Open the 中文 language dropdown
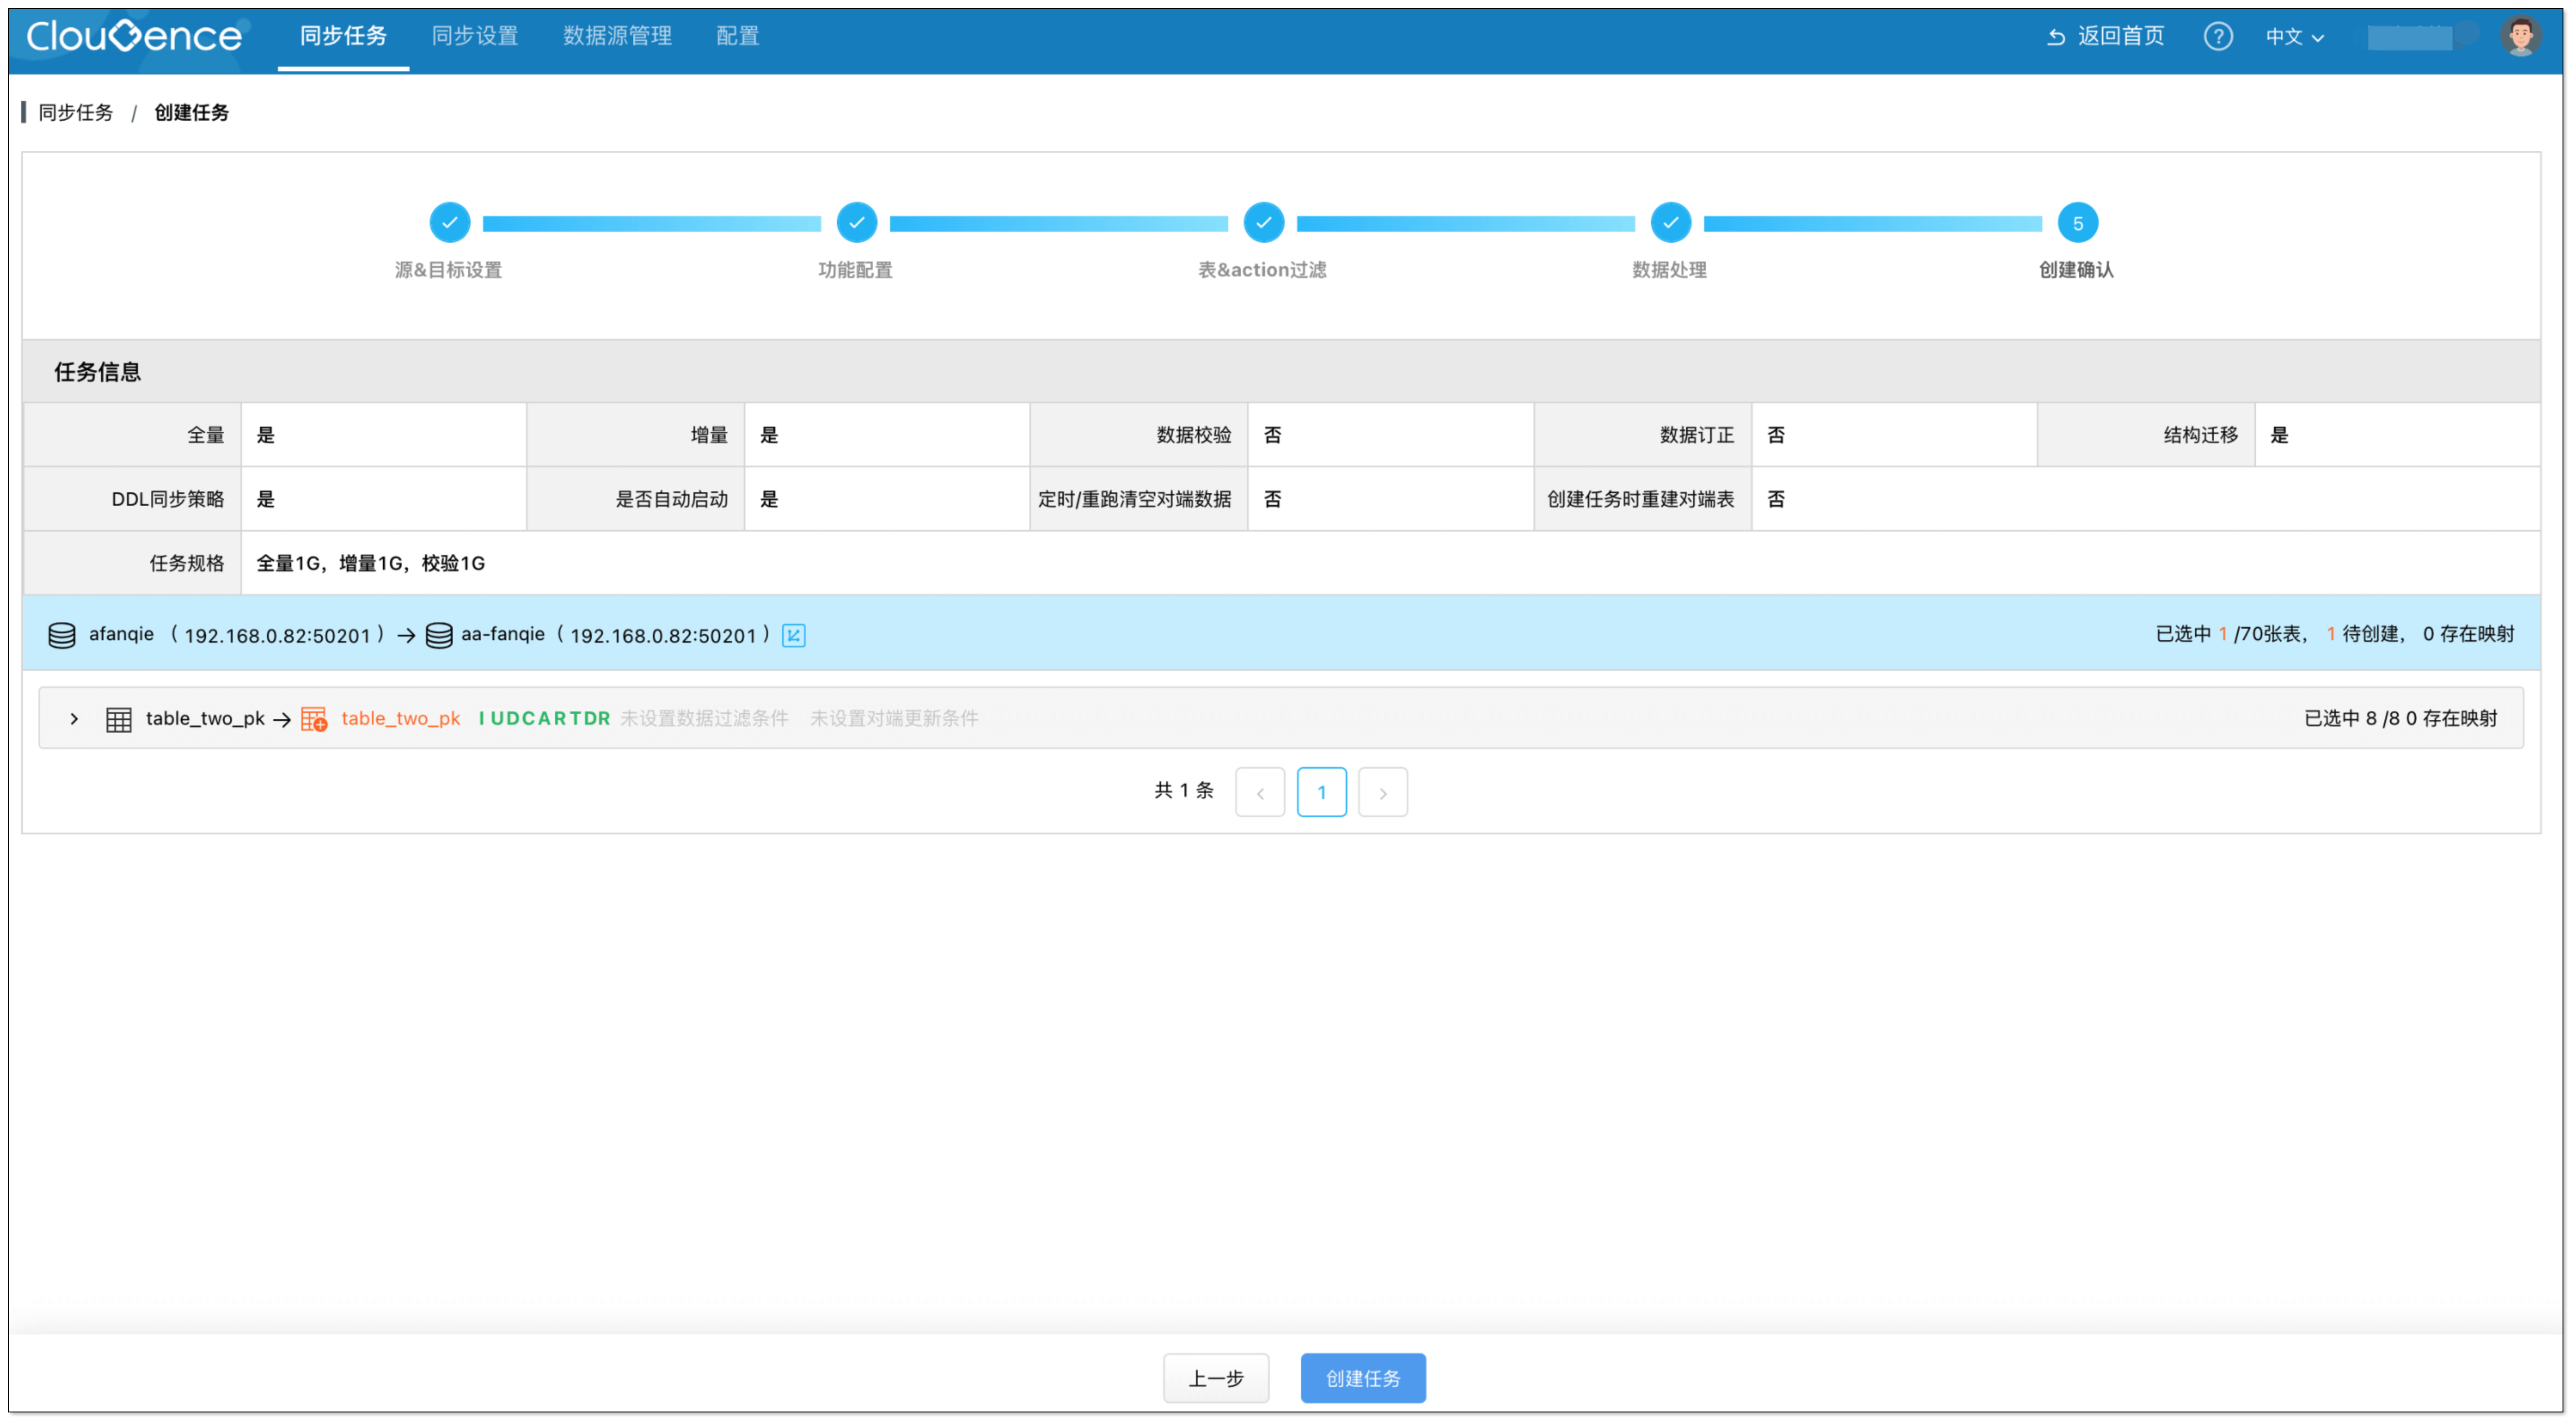Image resolution: width=2576 pixels, height=1425 pixels. click(2293, 36)
